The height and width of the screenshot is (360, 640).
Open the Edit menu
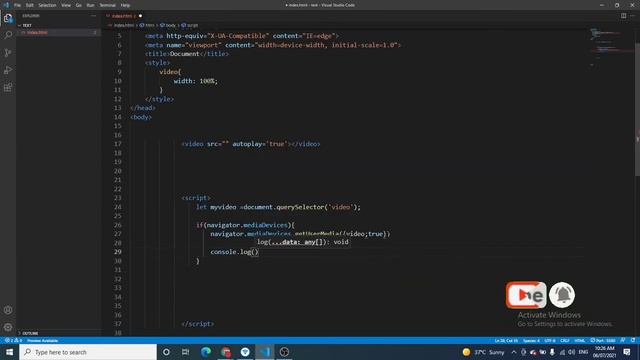coord(29,5)
